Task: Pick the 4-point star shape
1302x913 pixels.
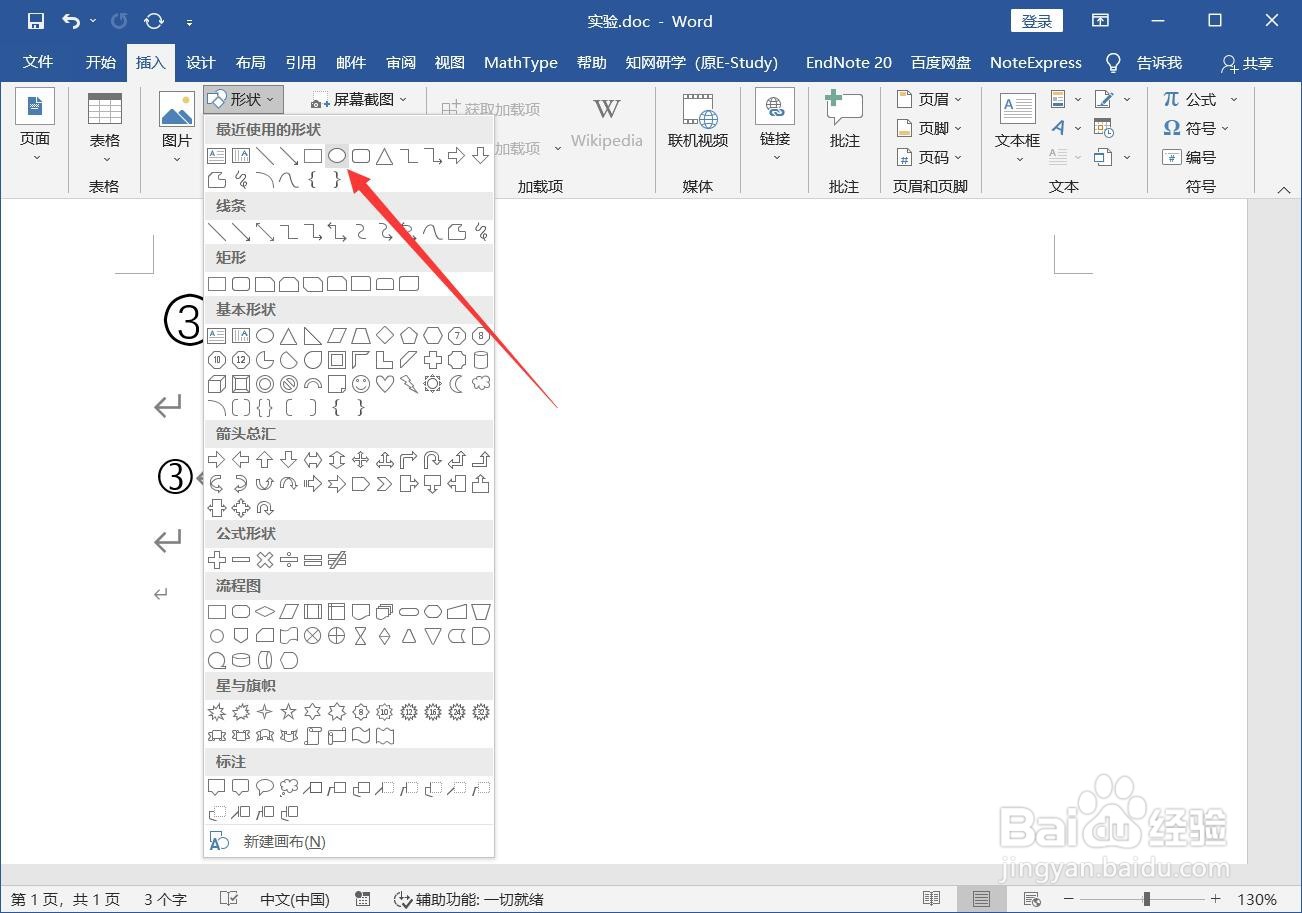Action: [265, 712]
